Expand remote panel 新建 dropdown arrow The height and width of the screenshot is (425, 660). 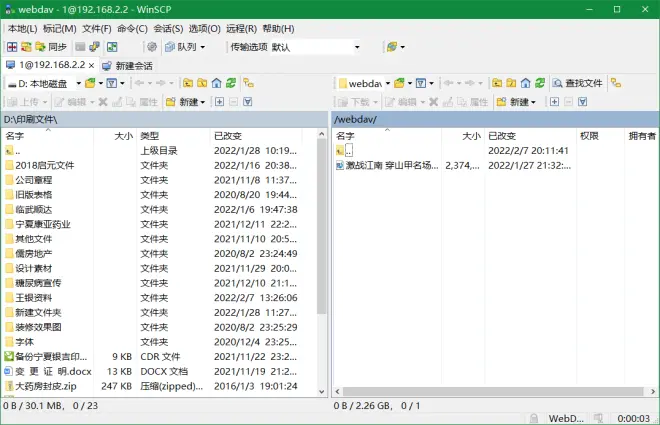coord(533,102)
